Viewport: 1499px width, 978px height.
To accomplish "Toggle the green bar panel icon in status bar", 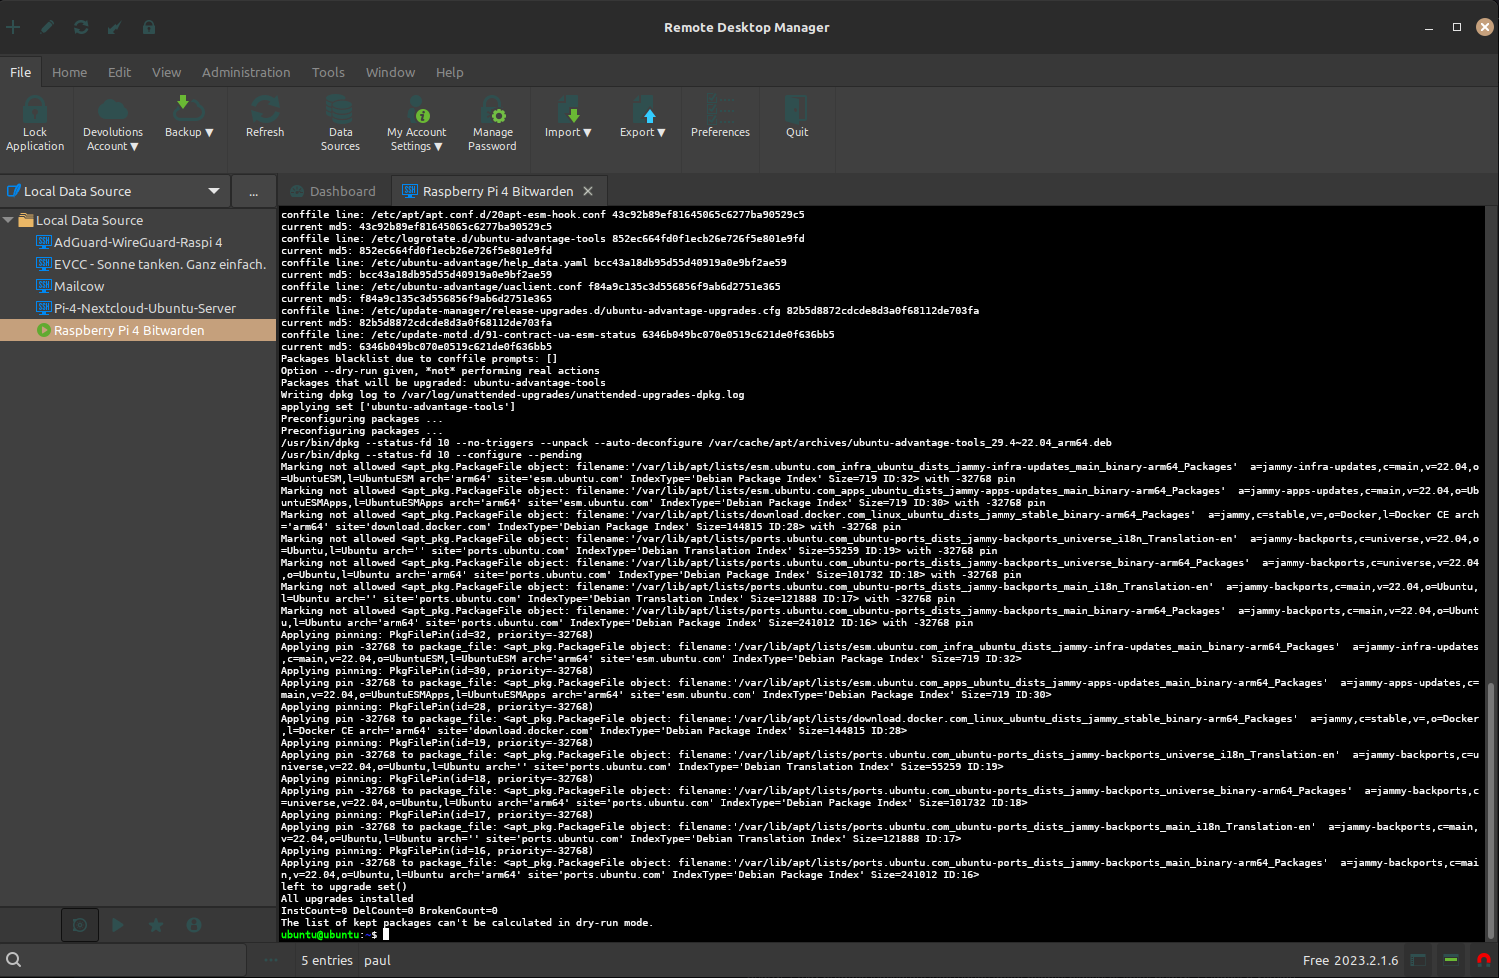I will 1450,960.
